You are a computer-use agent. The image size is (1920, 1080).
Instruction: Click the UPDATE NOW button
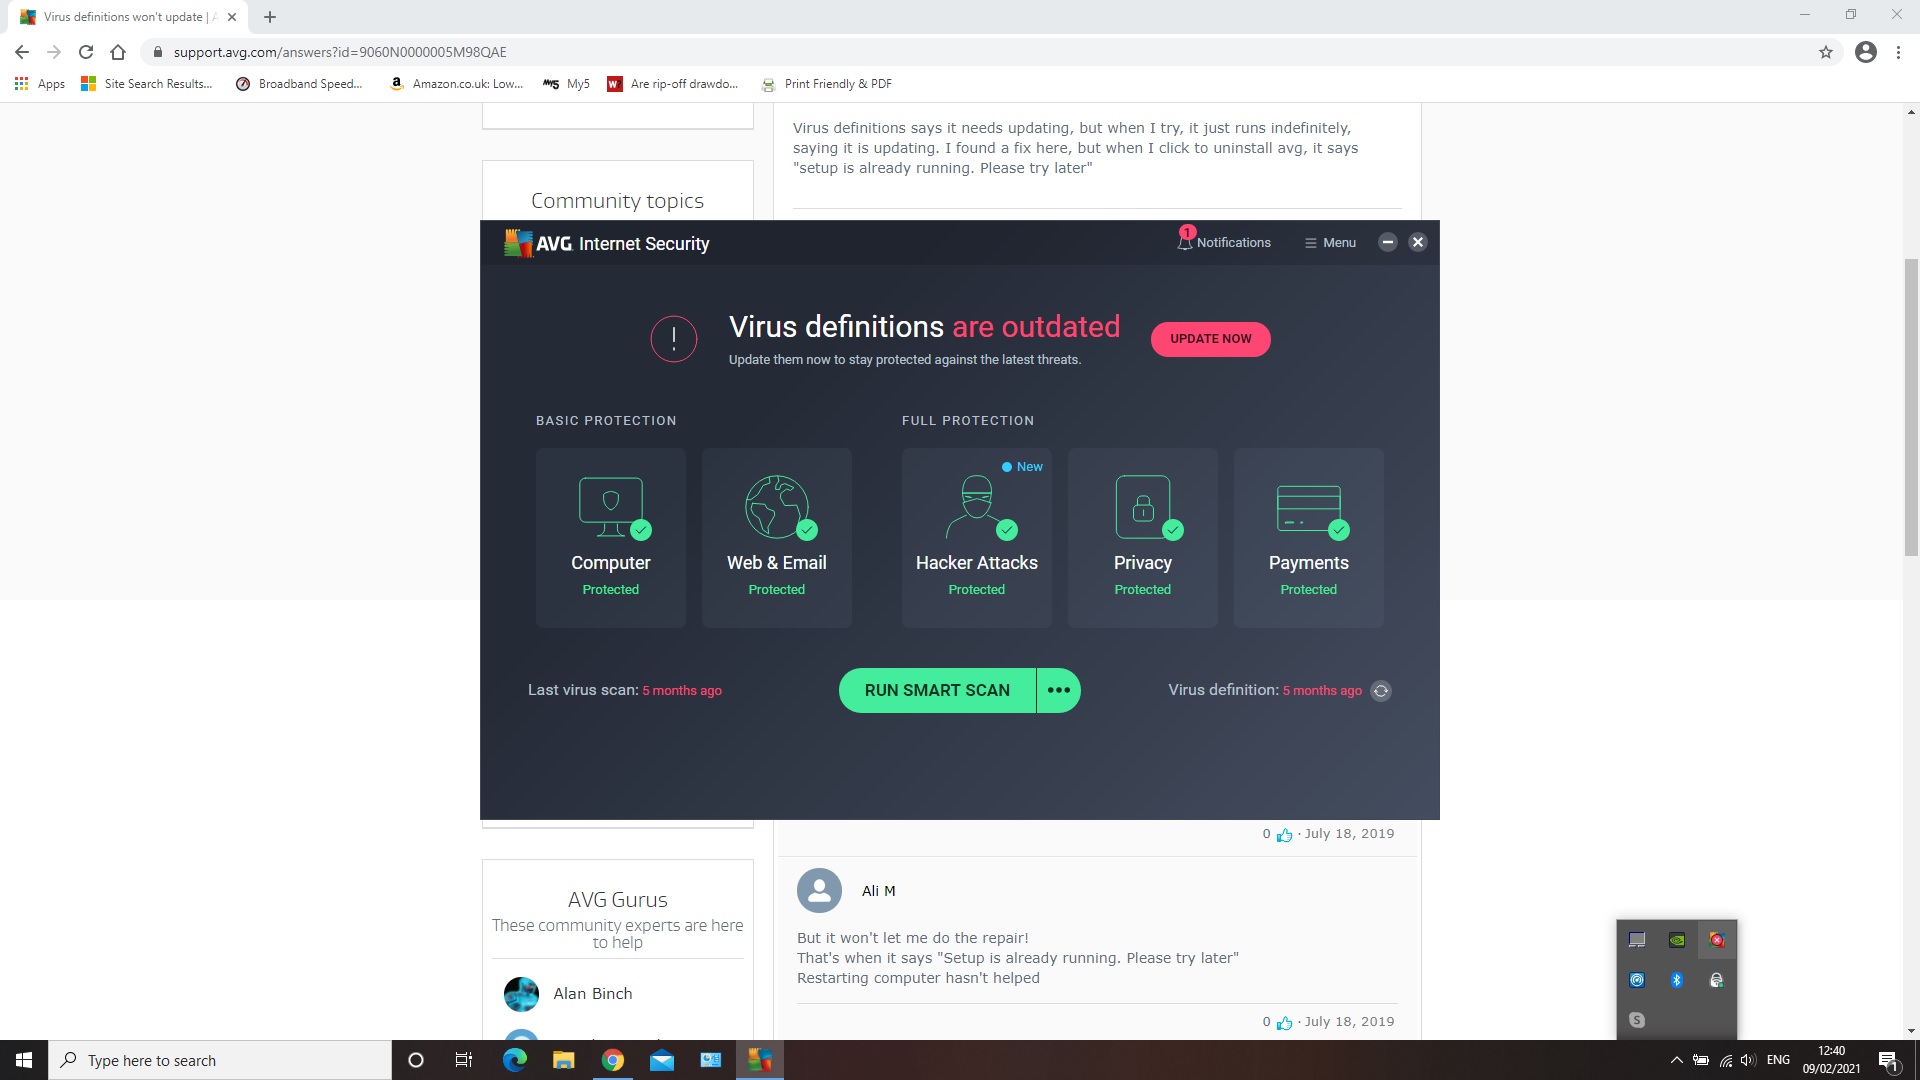pos(1210,338)
